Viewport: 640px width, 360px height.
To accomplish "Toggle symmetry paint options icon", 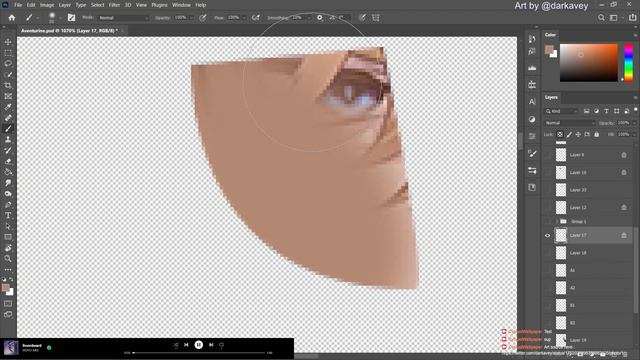I will 376,18.
